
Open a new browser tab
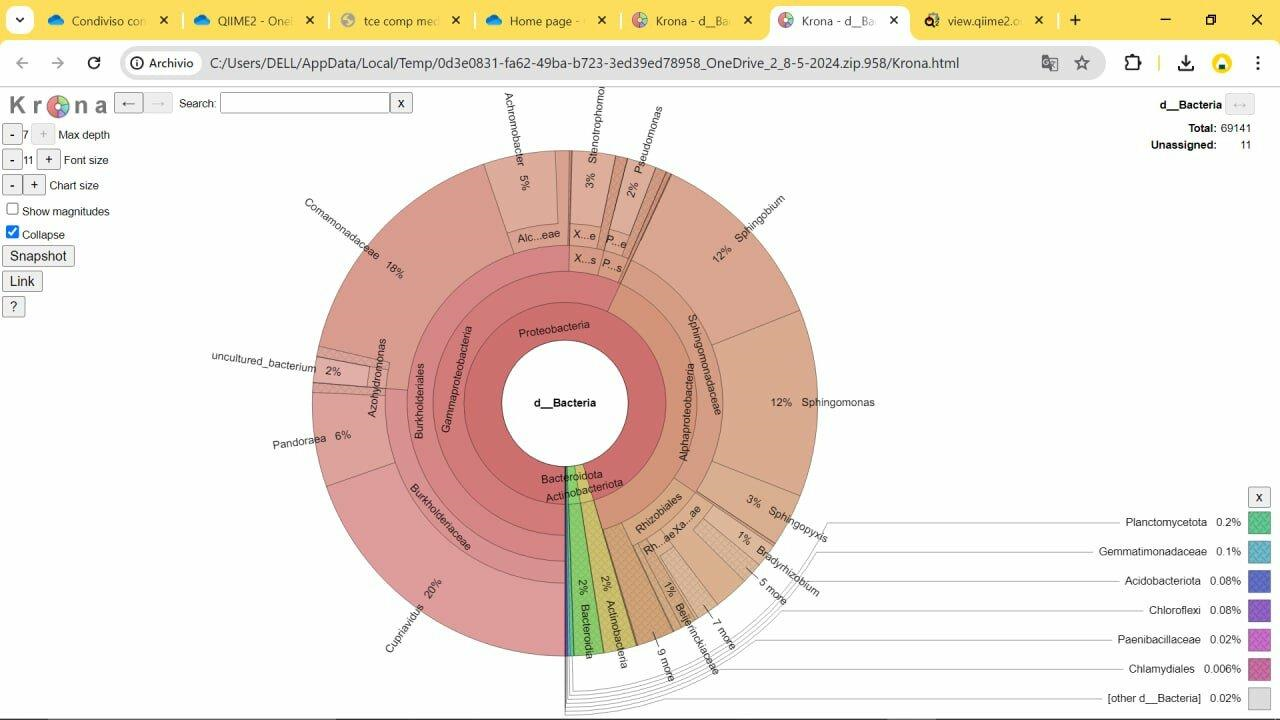pos(1075,20)
